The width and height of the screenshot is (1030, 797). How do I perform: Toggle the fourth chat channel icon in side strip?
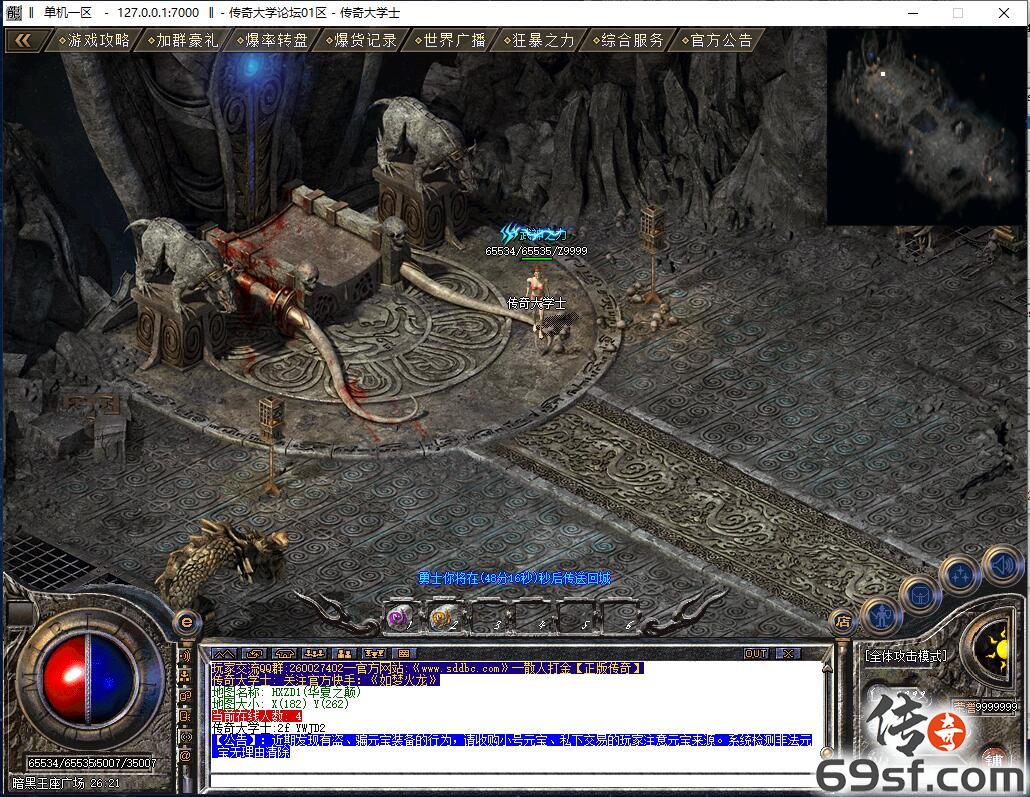point(186,716)
